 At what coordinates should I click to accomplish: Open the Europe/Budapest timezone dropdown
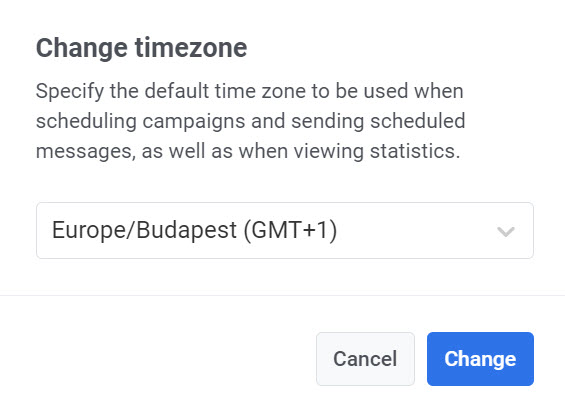click(x=285, y=230)
